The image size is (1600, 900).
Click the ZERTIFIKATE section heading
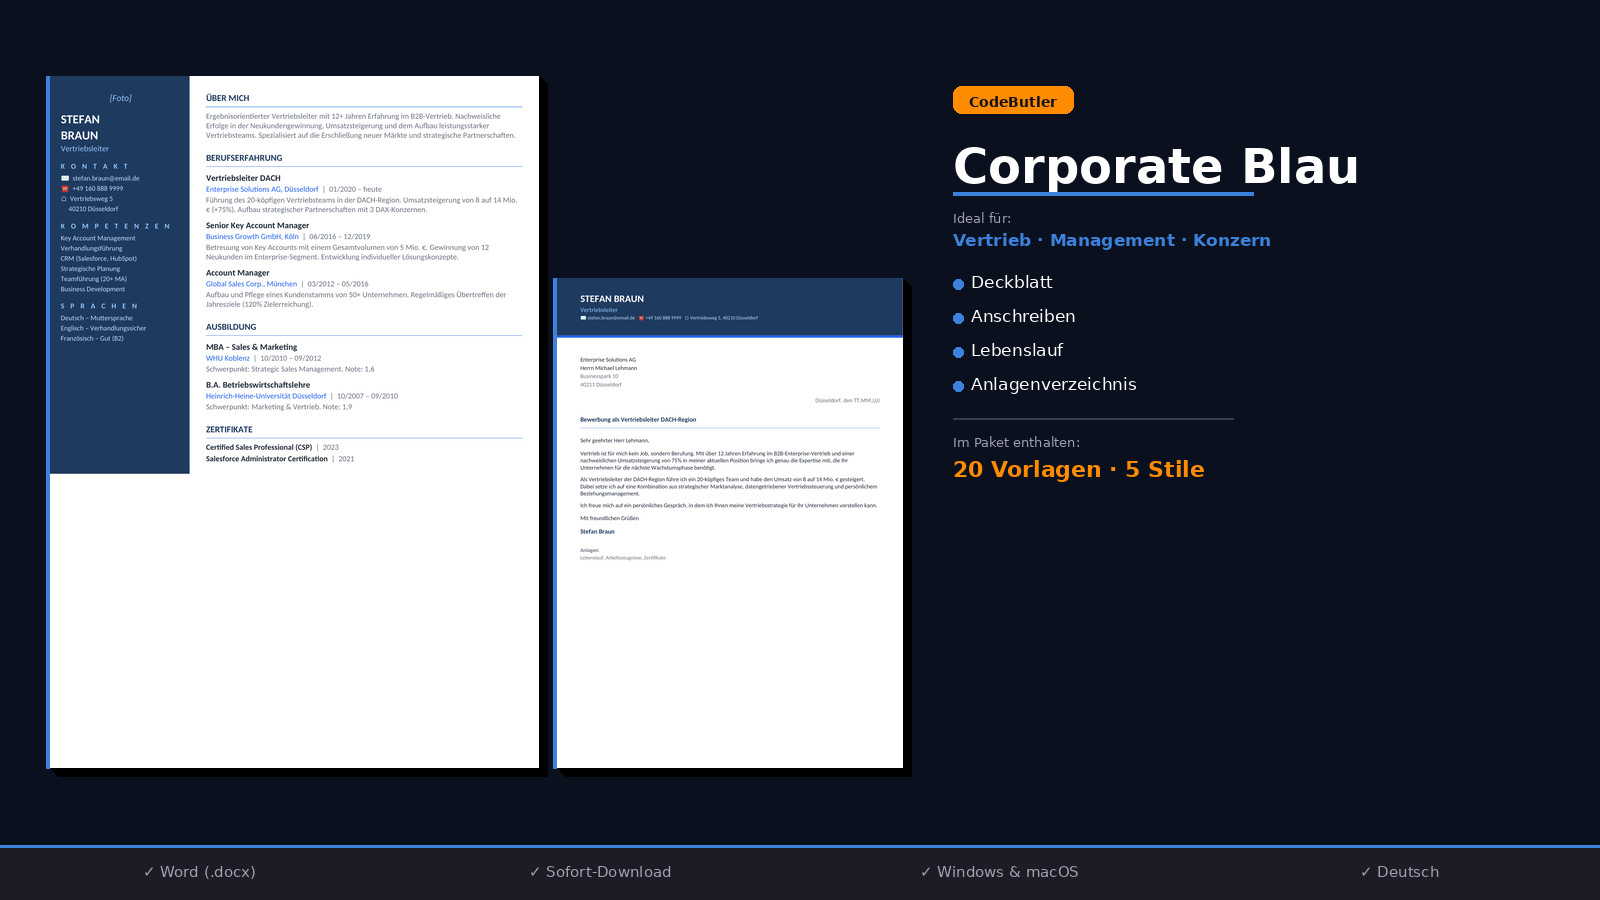pos(229,429)
